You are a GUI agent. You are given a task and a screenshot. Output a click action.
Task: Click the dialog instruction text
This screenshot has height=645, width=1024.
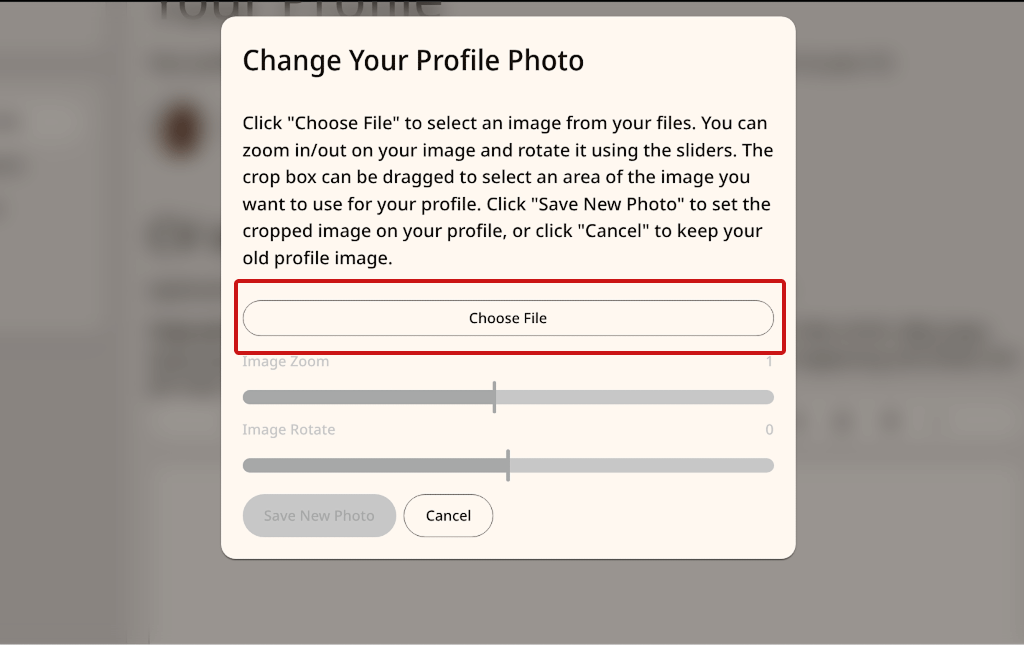point(505,190)
